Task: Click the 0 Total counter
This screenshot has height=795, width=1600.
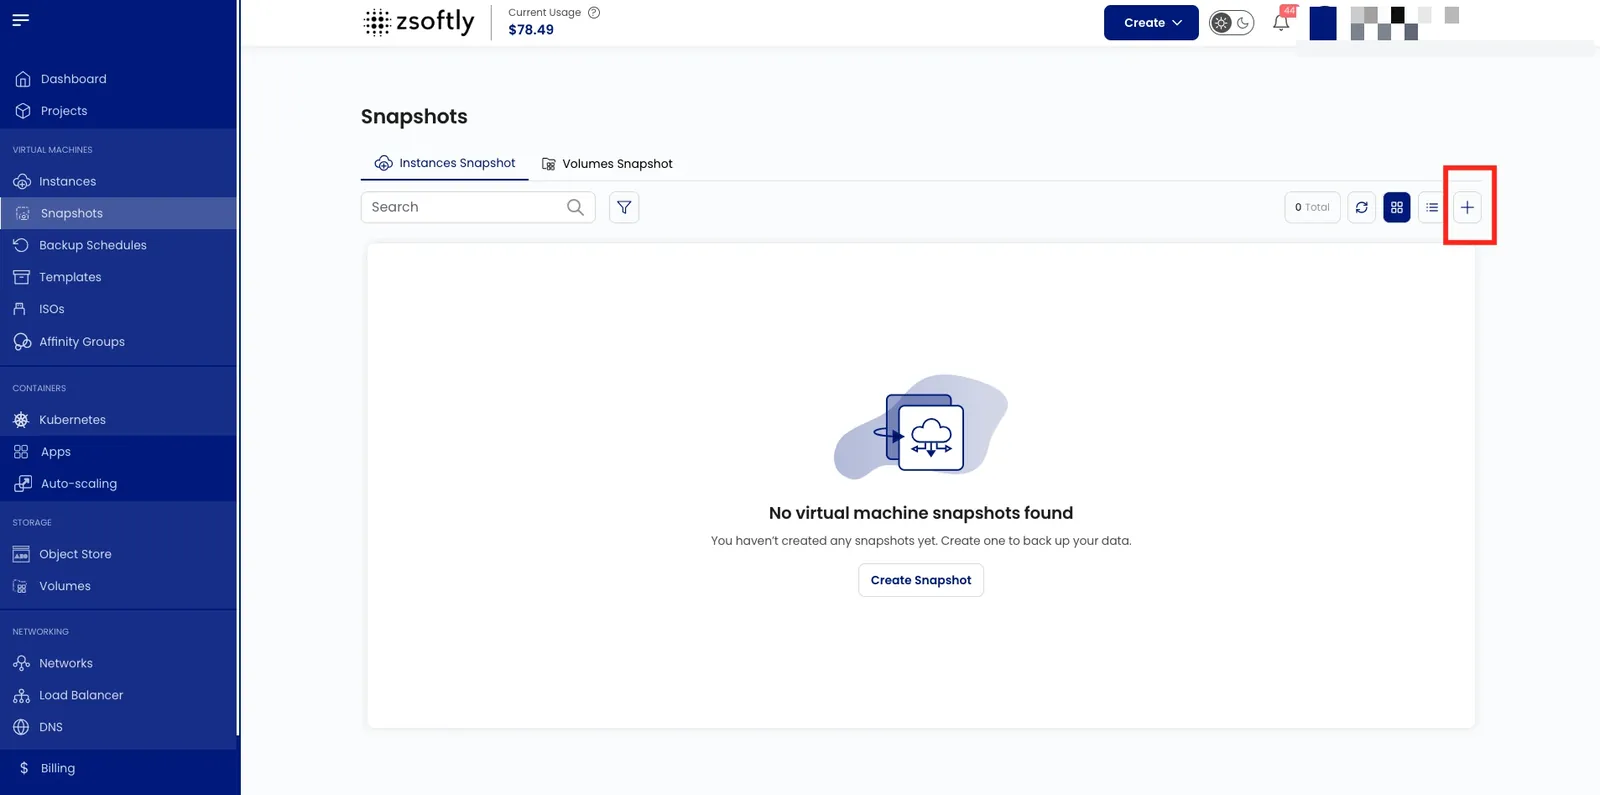Action: 1312,207
